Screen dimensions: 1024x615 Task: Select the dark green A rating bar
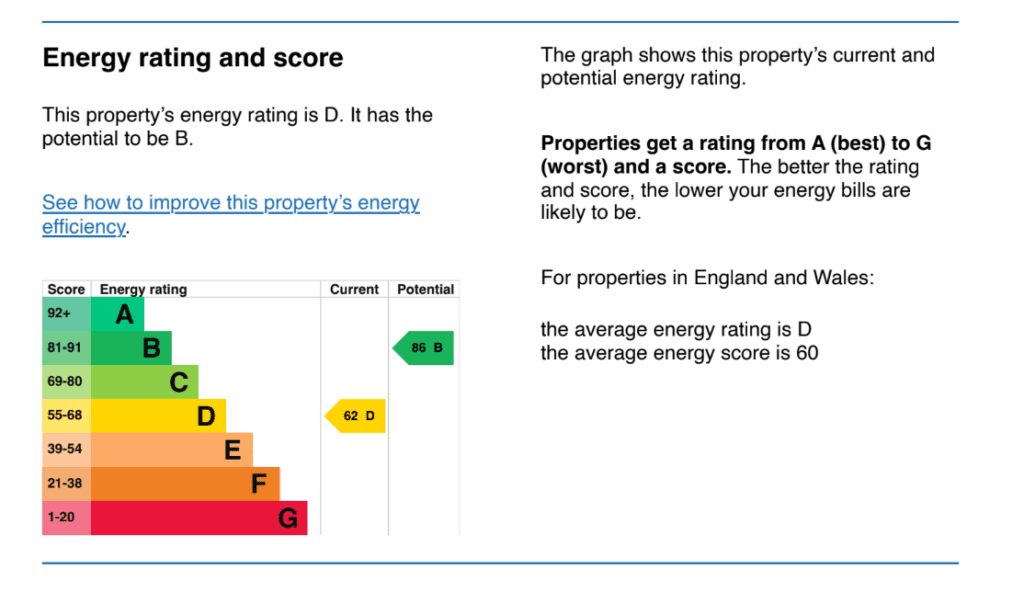[118, 315]
